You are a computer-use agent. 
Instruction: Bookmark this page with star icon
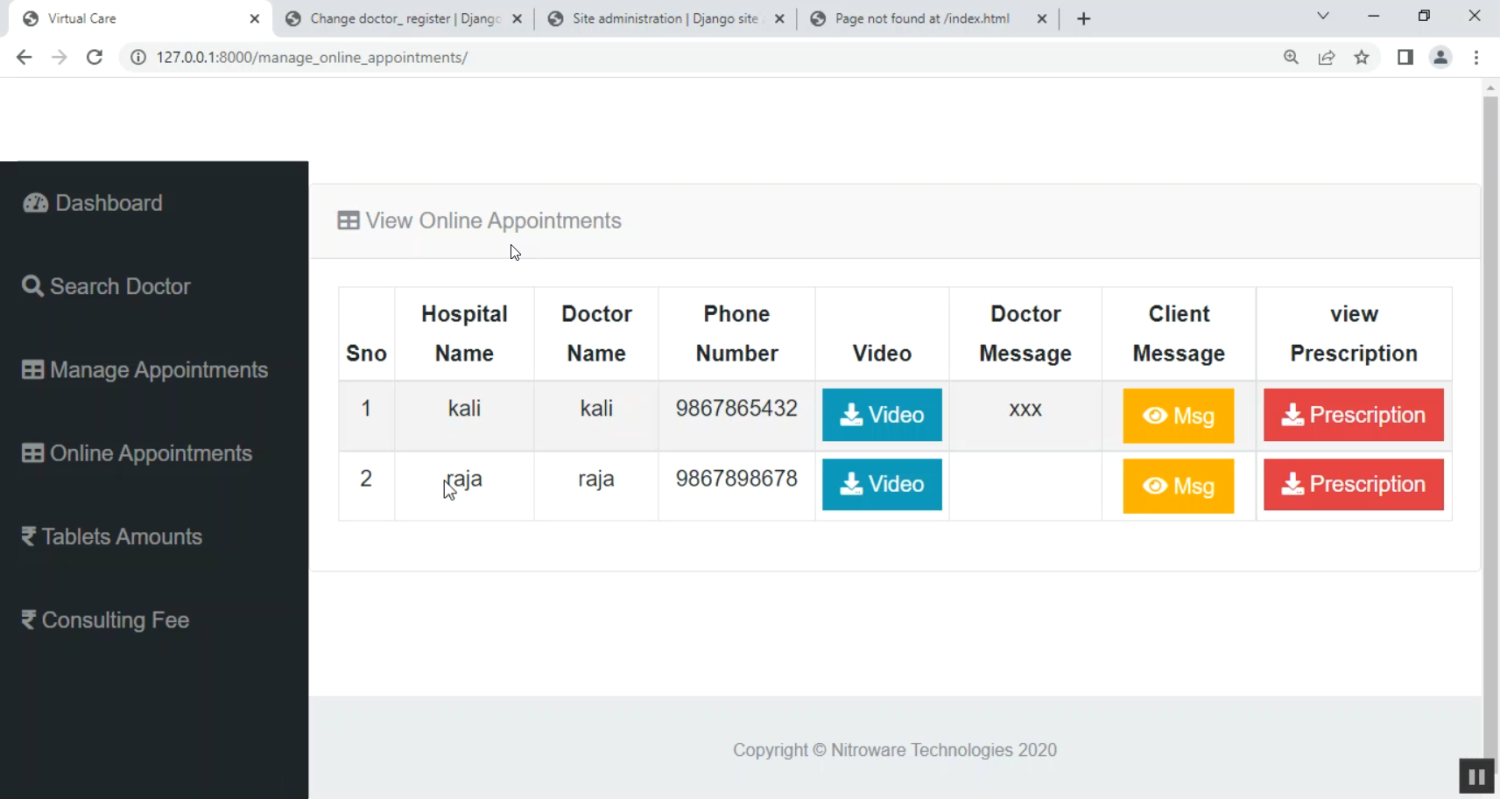click(1361, 58)
